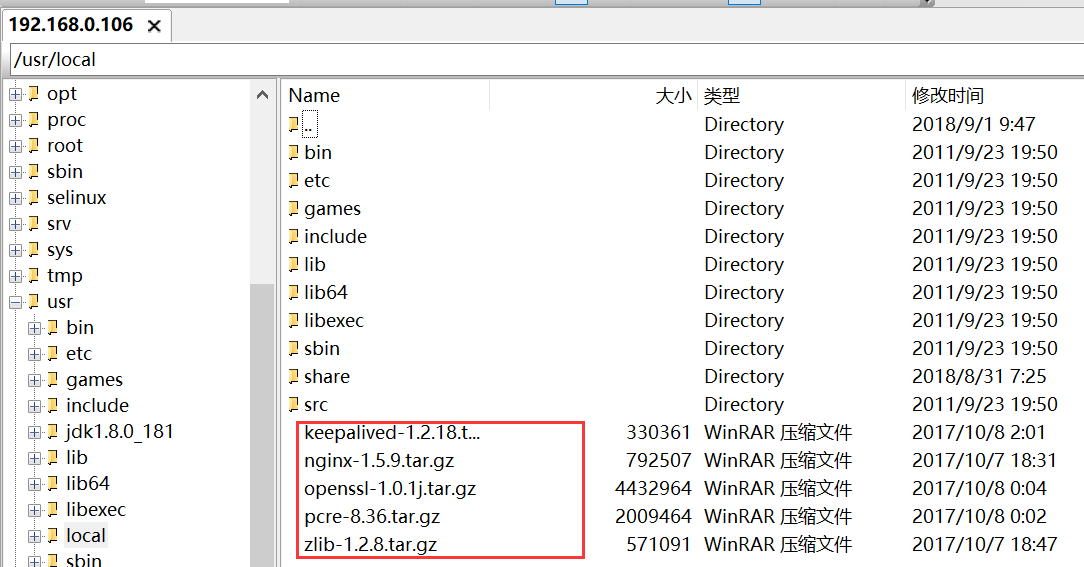This screenshot has width=1084, height=567.
Task: Click the games folder icon in file list
Action: pos(294,208)
